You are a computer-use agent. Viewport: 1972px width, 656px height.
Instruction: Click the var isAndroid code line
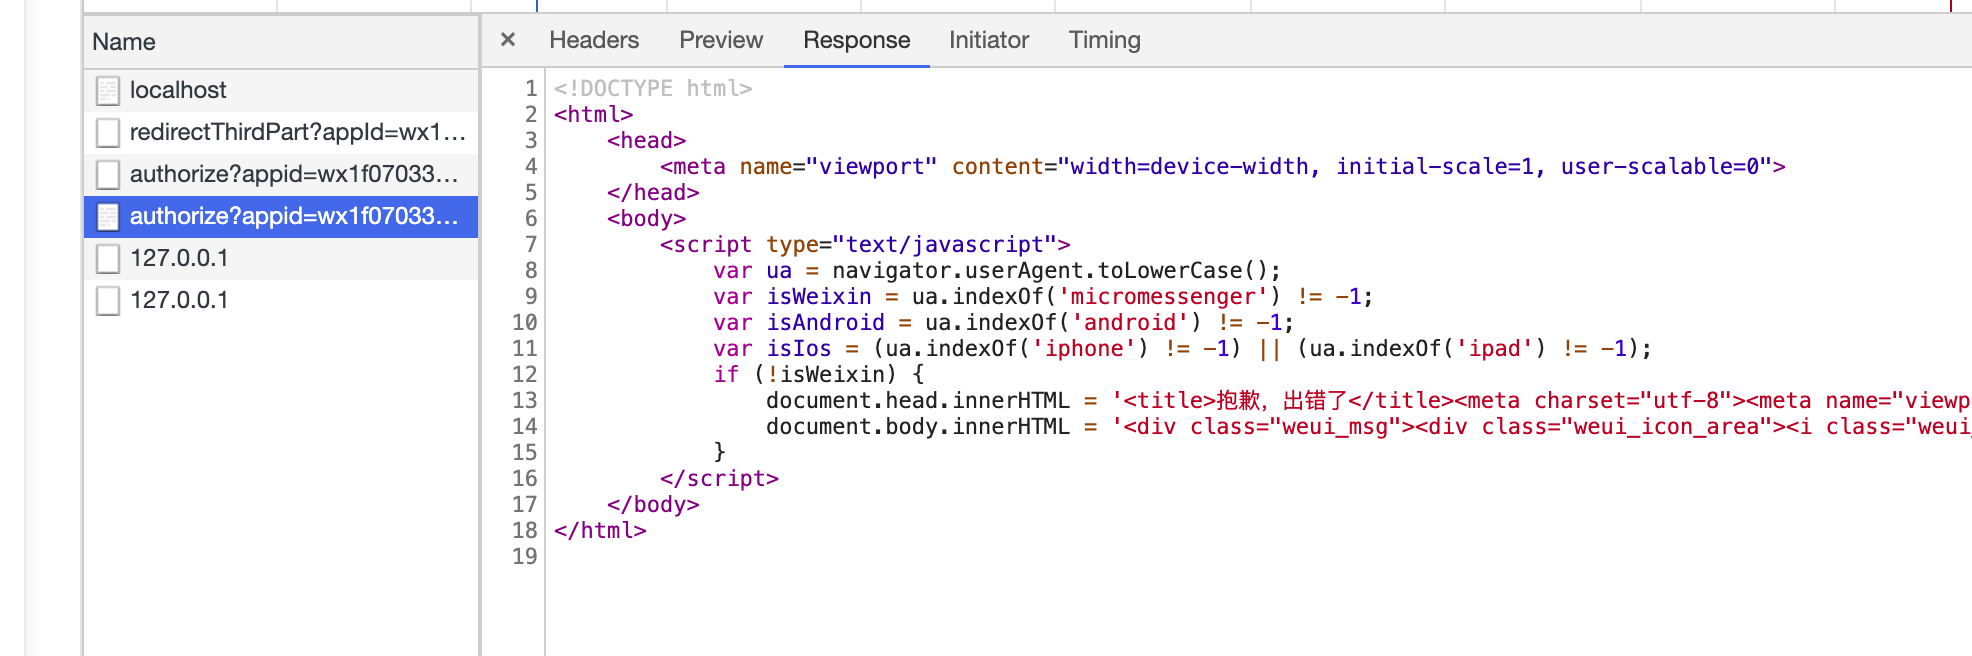click(x=1004, y=322)
